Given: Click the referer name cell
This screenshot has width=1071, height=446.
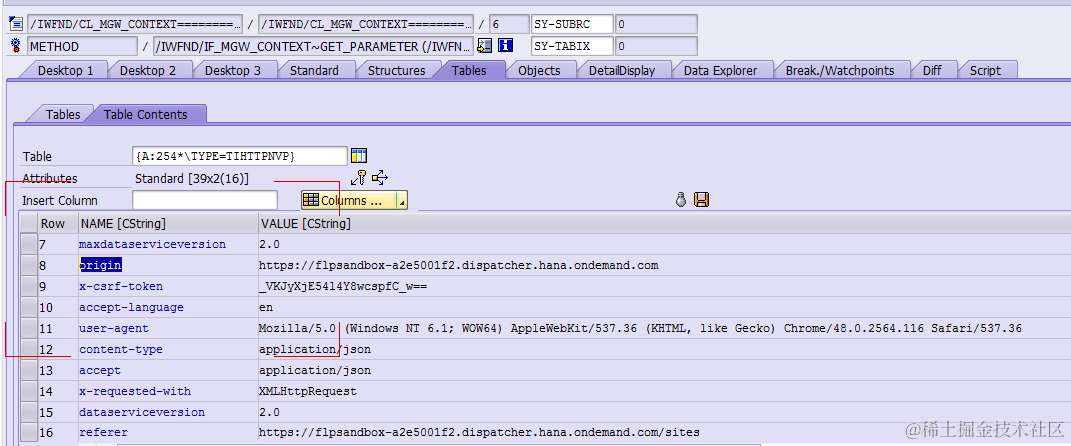Looking at the screenshot, I should (168, 432).
